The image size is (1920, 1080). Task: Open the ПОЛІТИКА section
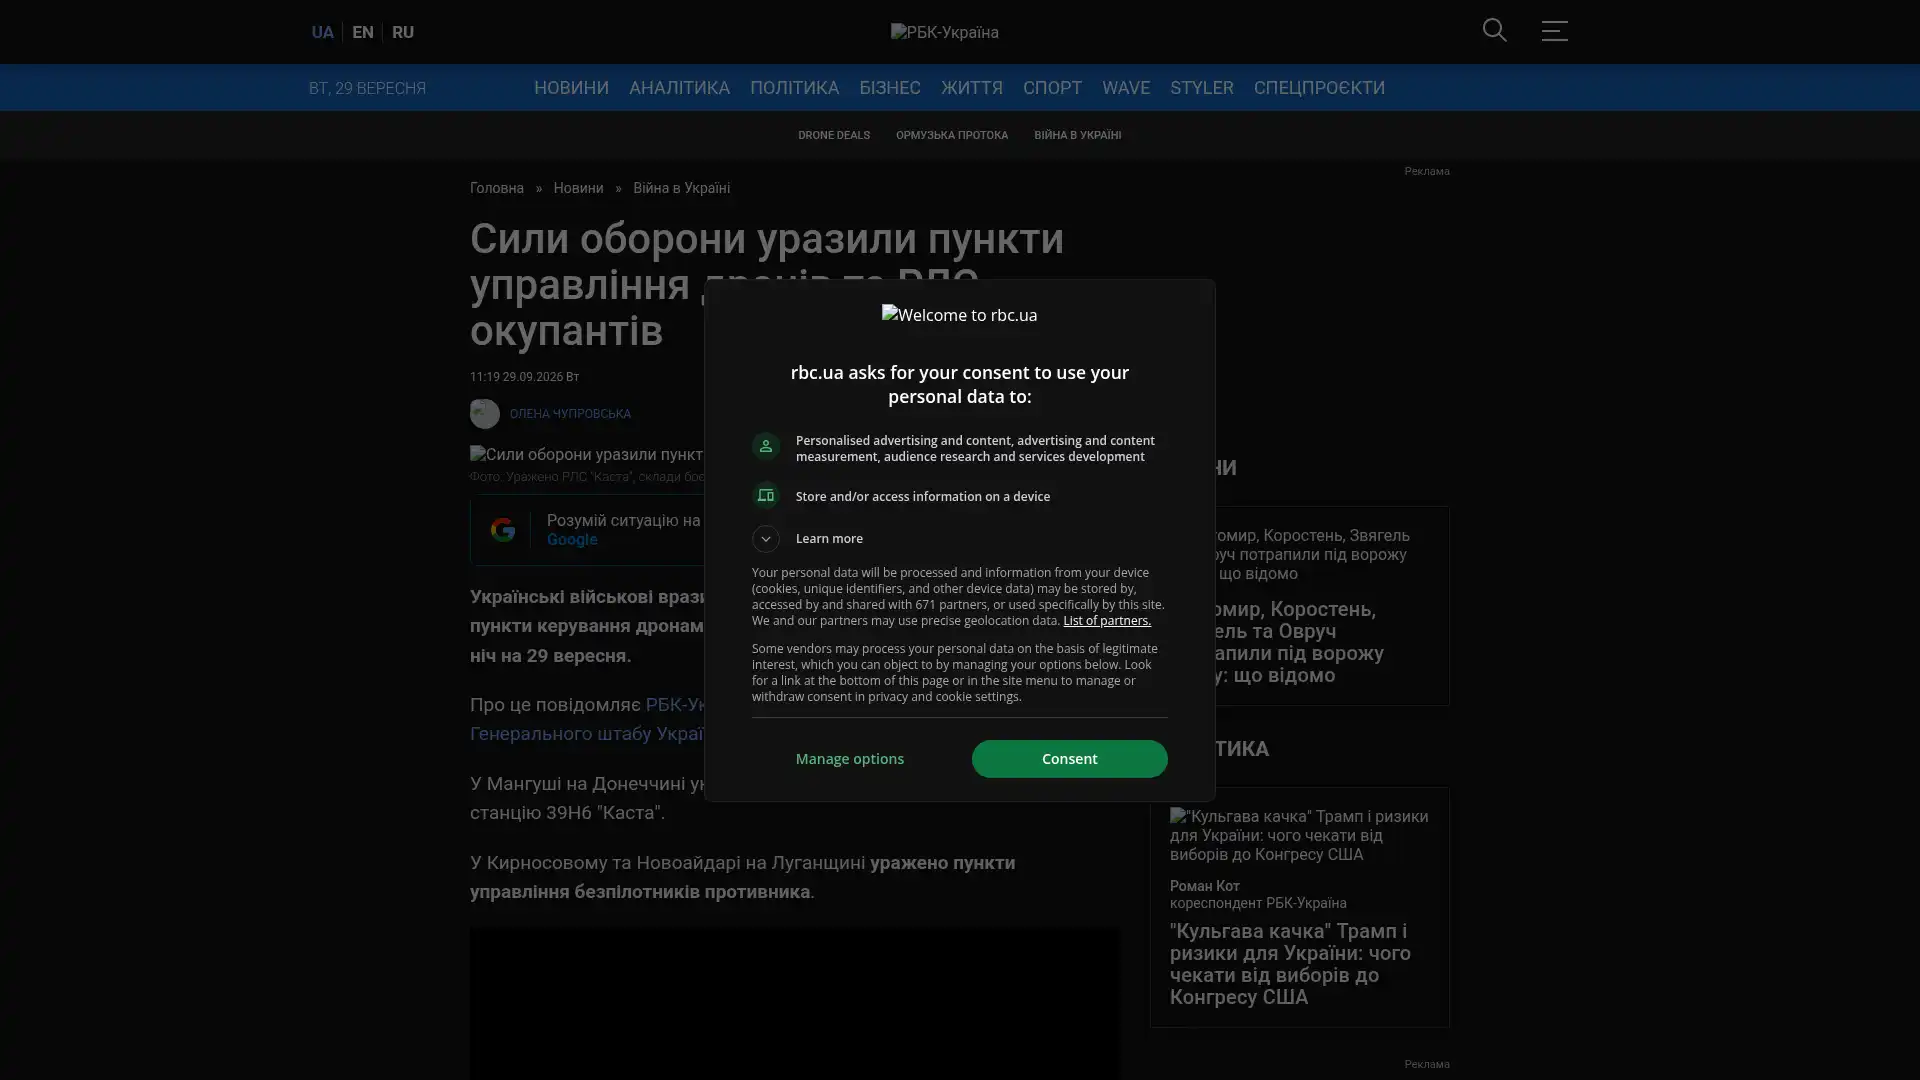(794, 88)
